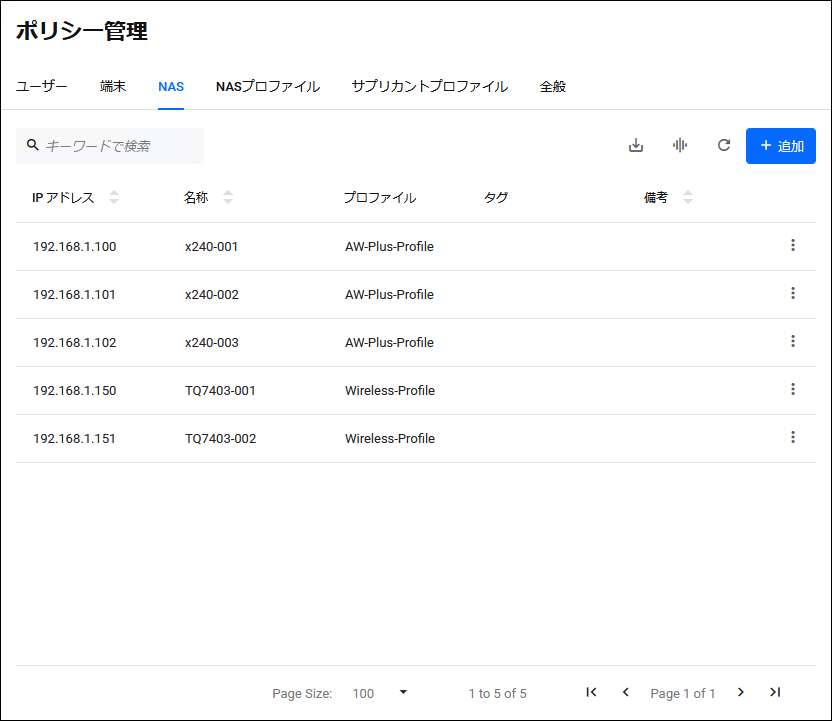Click the 追加 add button
Screen dimensions: 832x721
[781, 146]
